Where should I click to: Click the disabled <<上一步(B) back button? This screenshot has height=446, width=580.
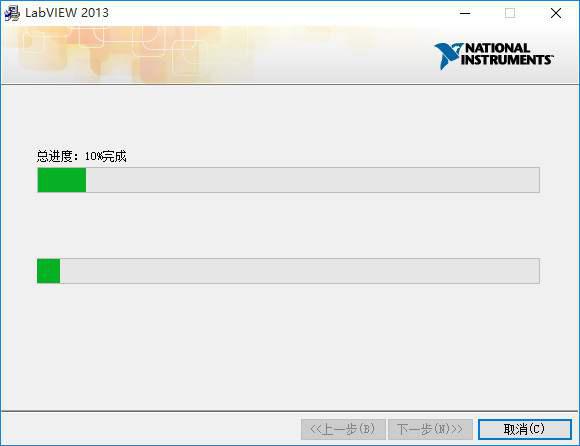[343, 429]
